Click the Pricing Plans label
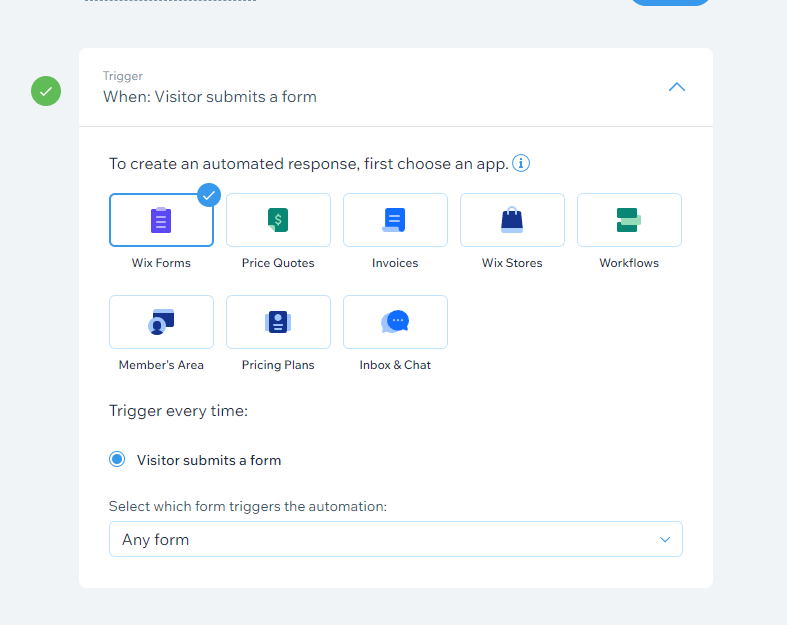This screenshot has width=787, height=625. click(278, 365)
